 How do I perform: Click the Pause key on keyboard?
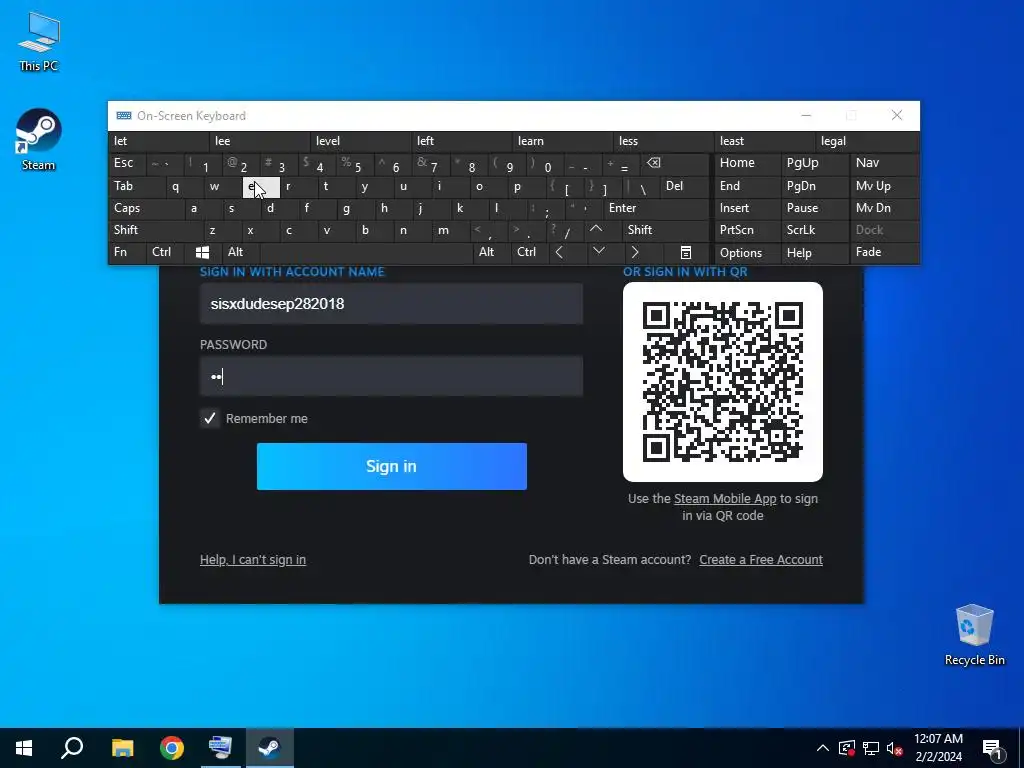[814, 208]
